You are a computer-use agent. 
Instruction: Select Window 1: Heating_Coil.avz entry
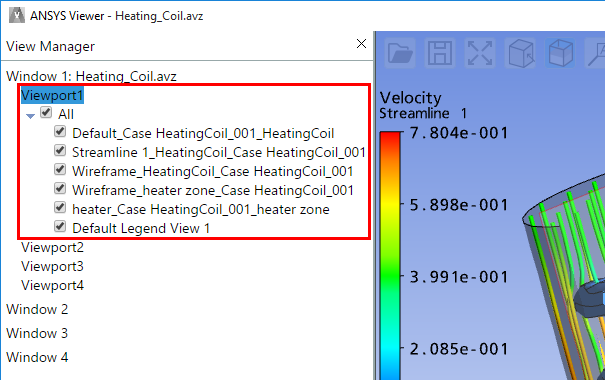tap(91, 76)
